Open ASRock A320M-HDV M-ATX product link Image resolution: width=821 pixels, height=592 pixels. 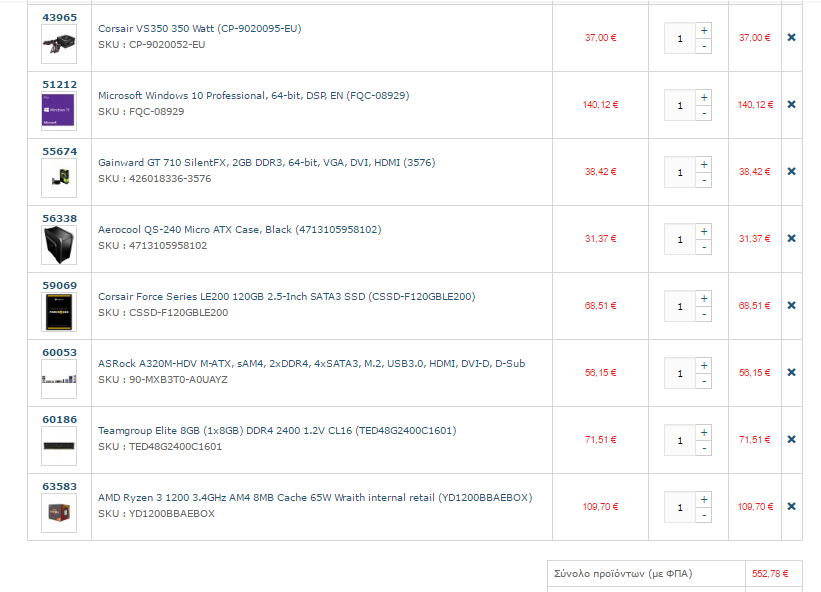click(x=312, y=364)
